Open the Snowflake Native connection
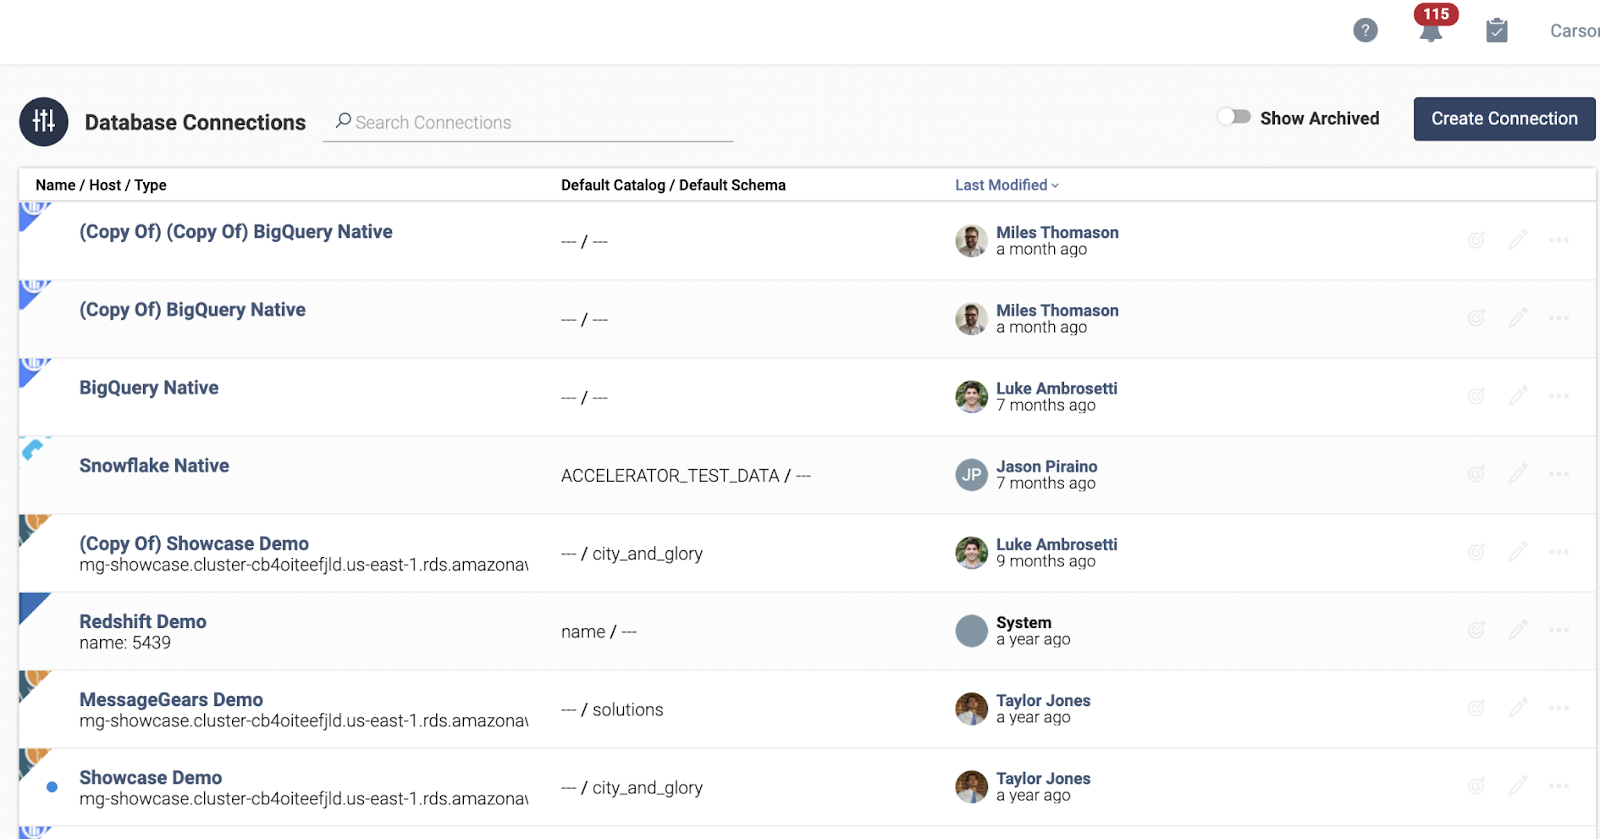1600x839 pixels. pos(154,466)
